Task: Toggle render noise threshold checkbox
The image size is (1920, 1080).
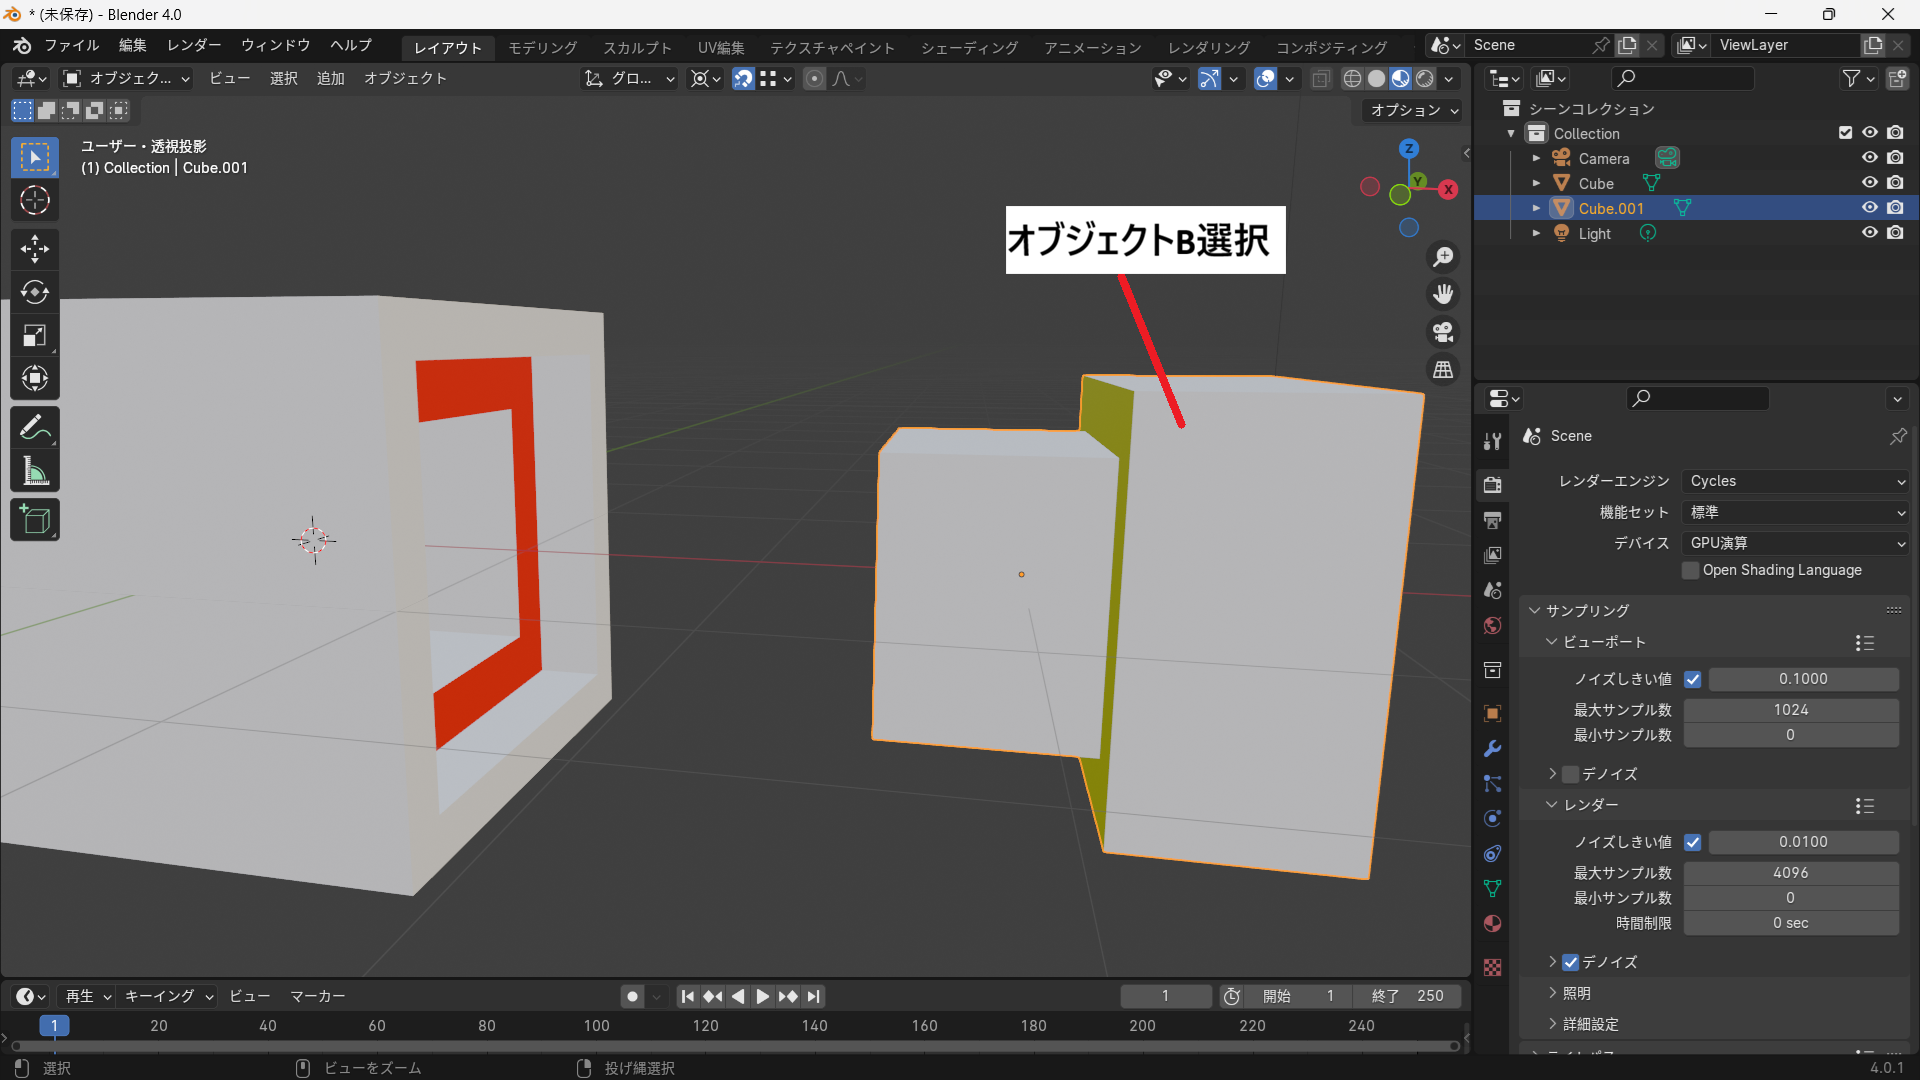Action: coord(1693,842)
